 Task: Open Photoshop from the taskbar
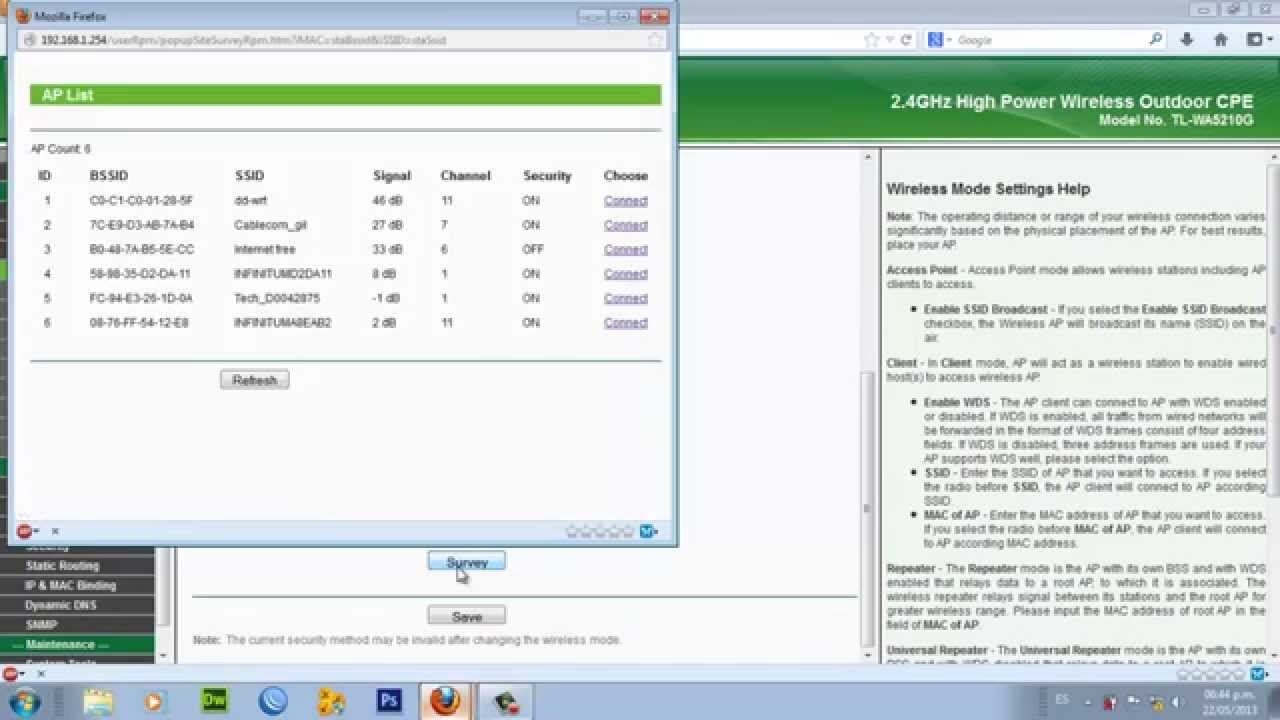pos(389,702)
